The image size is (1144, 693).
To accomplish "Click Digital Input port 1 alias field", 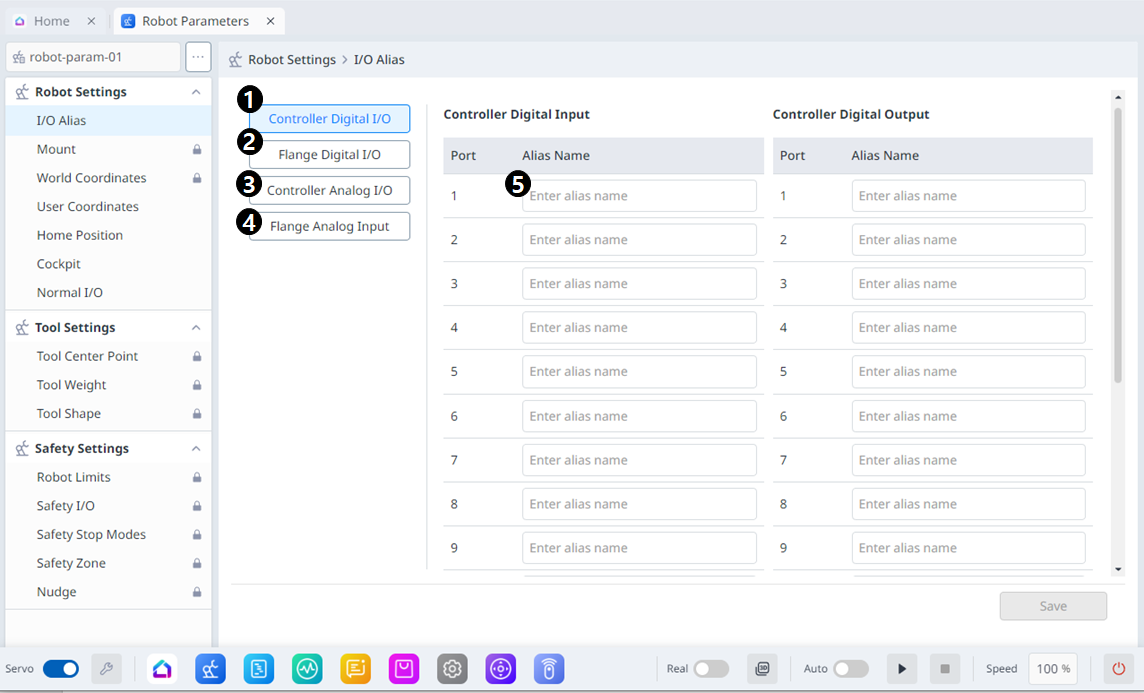I will coord(639,196).
